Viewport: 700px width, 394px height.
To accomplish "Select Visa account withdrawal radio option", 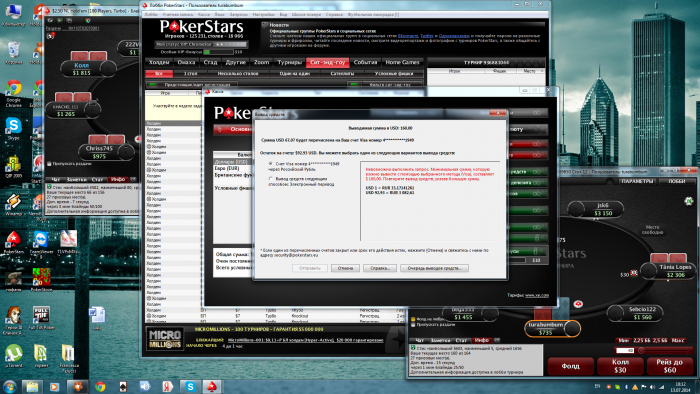I will pos(271,164).
